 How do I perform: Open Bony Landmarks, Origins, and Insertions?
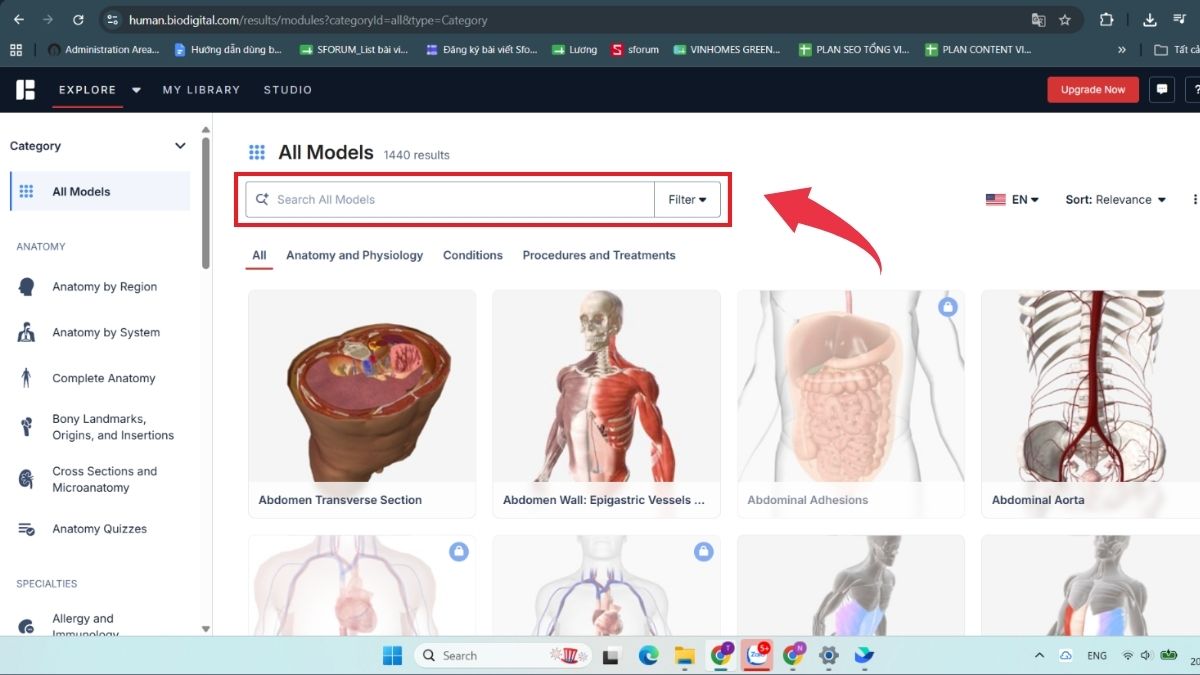click(113, 427)
